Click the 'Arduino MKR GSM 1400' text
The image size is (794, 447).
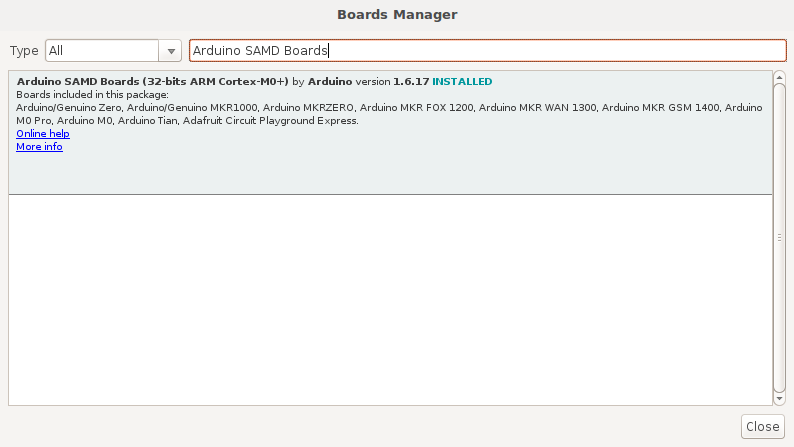click(660, 108)
